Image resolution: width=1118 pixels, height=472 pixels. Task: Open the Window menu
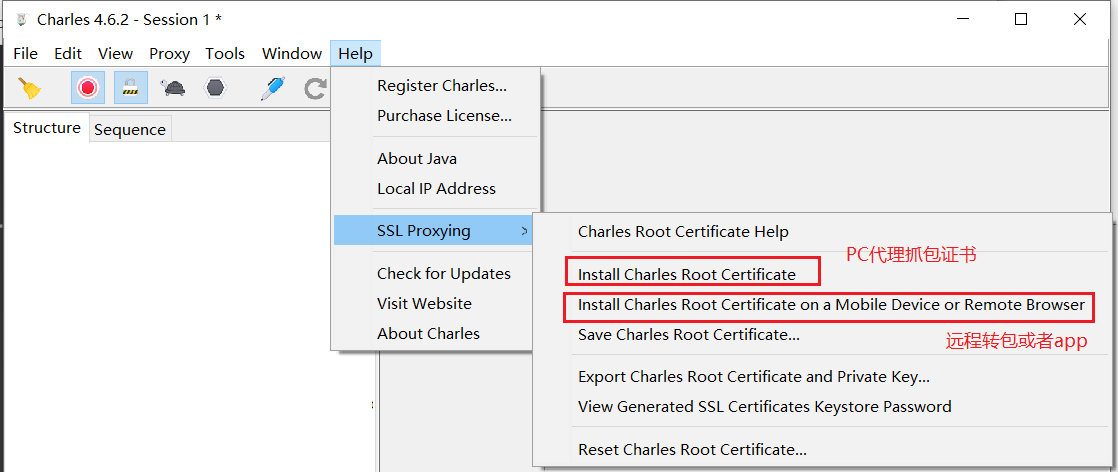pos(292,53)
